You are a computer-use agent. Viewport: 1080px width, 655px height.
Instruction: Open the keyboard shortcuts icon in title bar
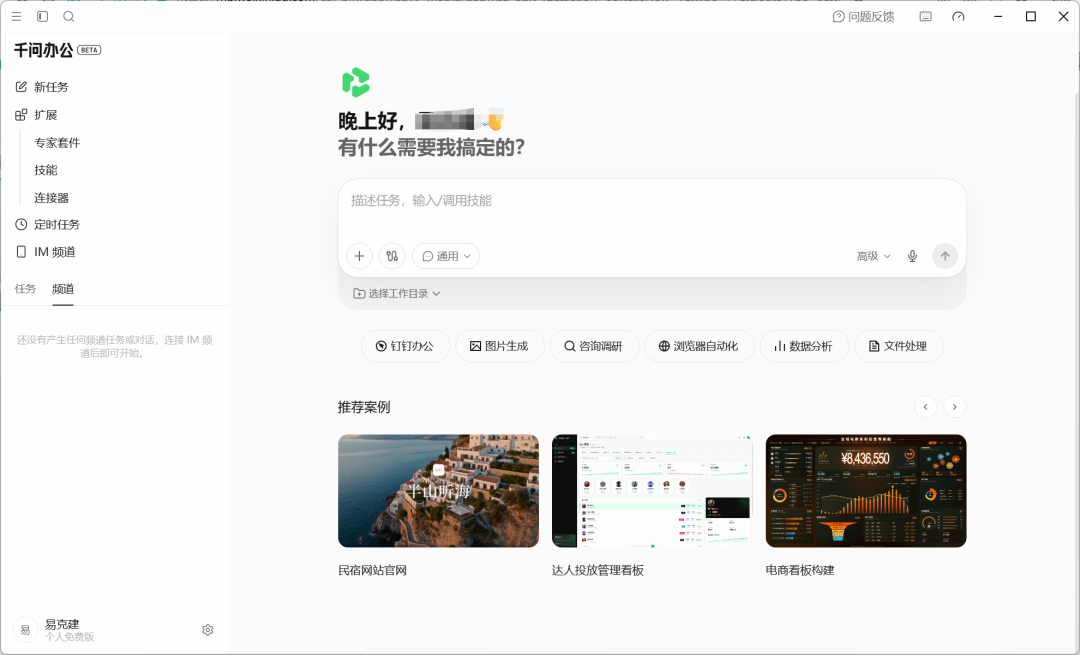click(926, 17)
